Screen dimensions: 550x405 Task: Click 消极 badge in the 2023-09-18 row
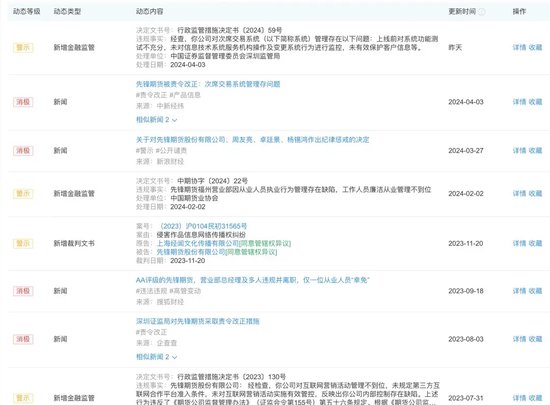pyautogui.click(x=23, y=291)
